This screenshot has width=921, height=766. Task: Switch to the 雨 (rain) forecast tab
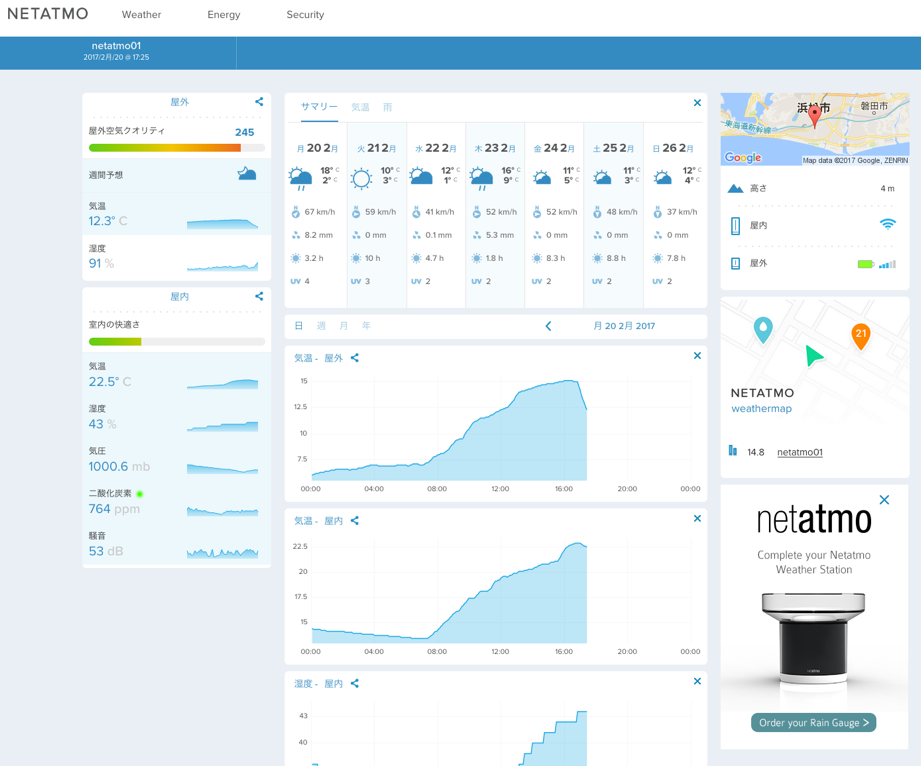pyautogui.click(x=388, y=107)
